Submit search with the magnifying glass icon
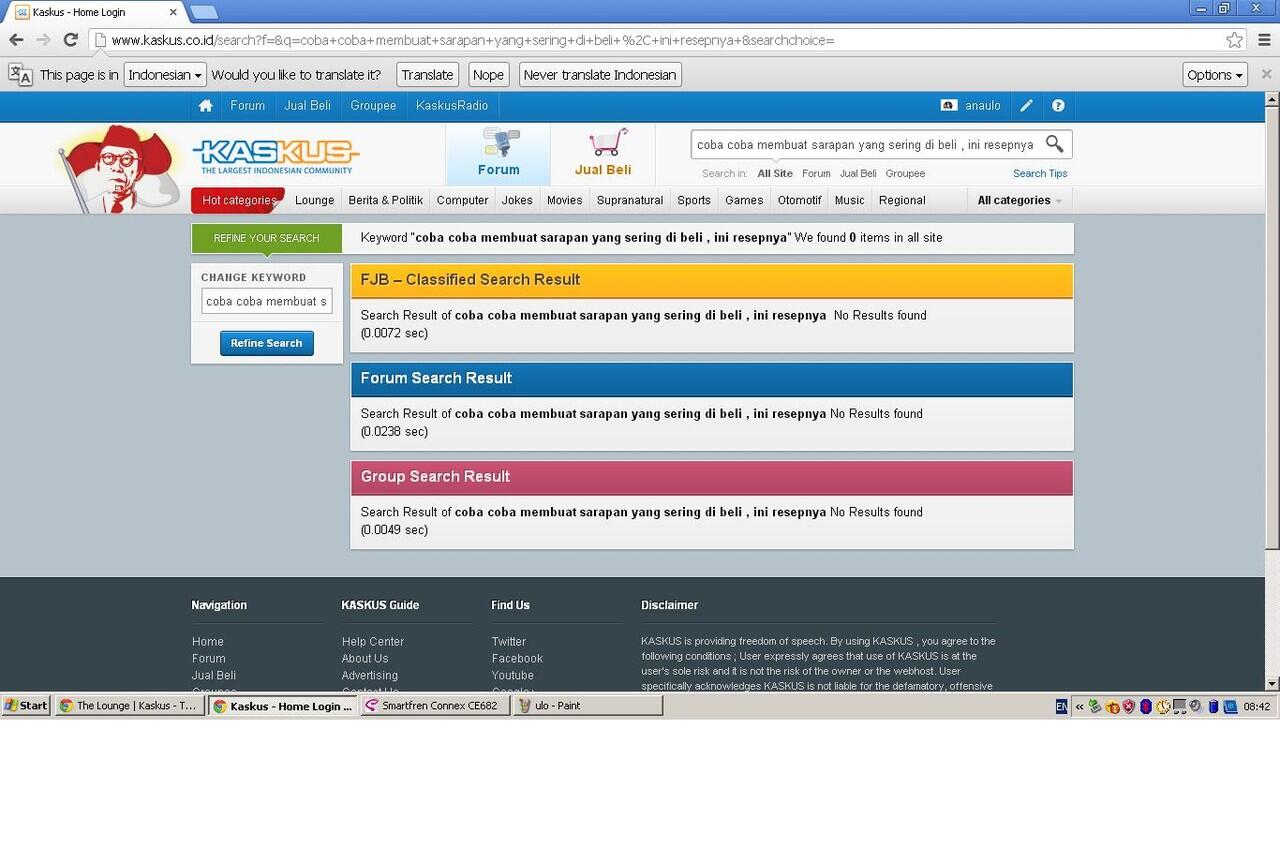Viewport: 1280px width, 848px height. 1054,144
